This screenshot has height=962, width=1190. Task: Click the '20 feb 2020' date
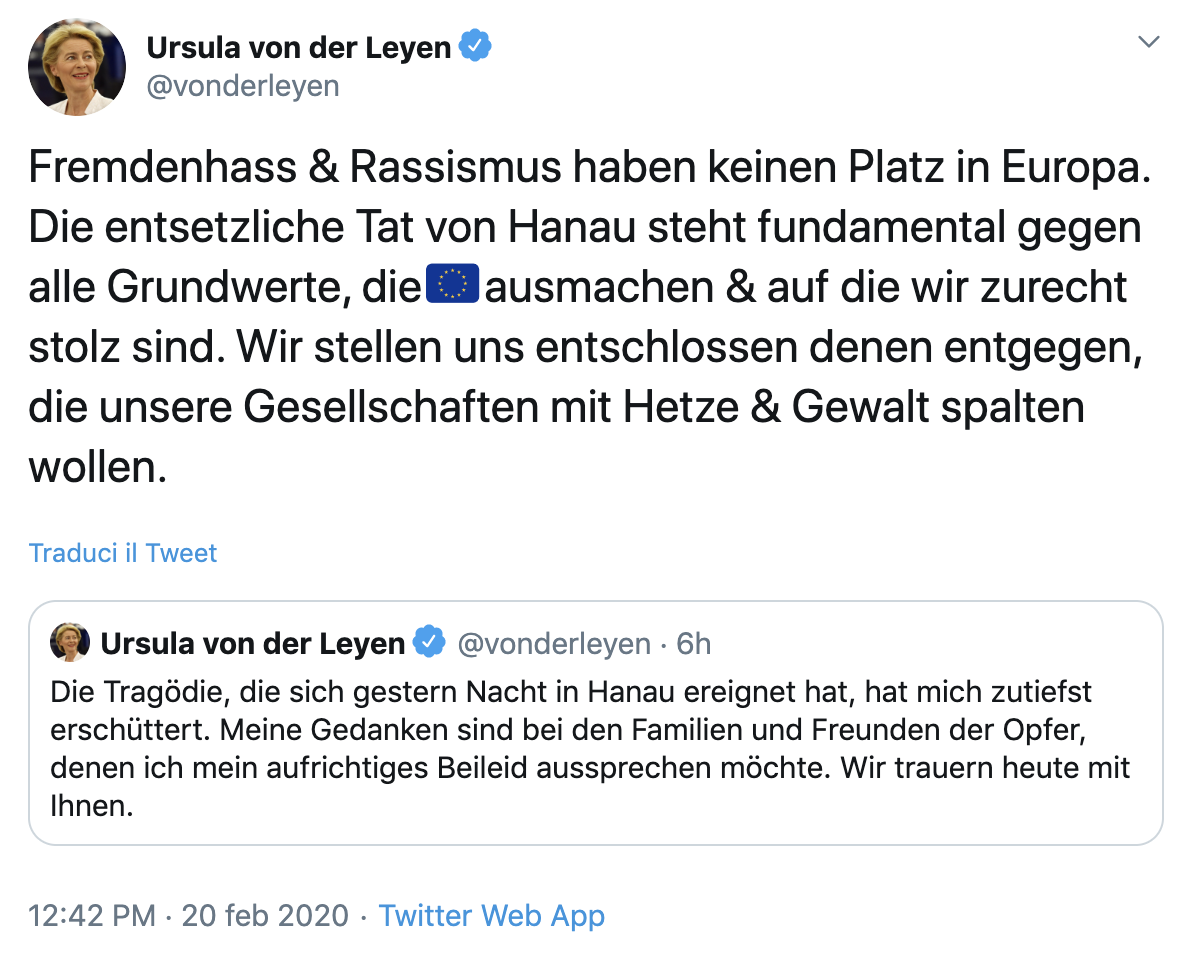click(265, 915)
